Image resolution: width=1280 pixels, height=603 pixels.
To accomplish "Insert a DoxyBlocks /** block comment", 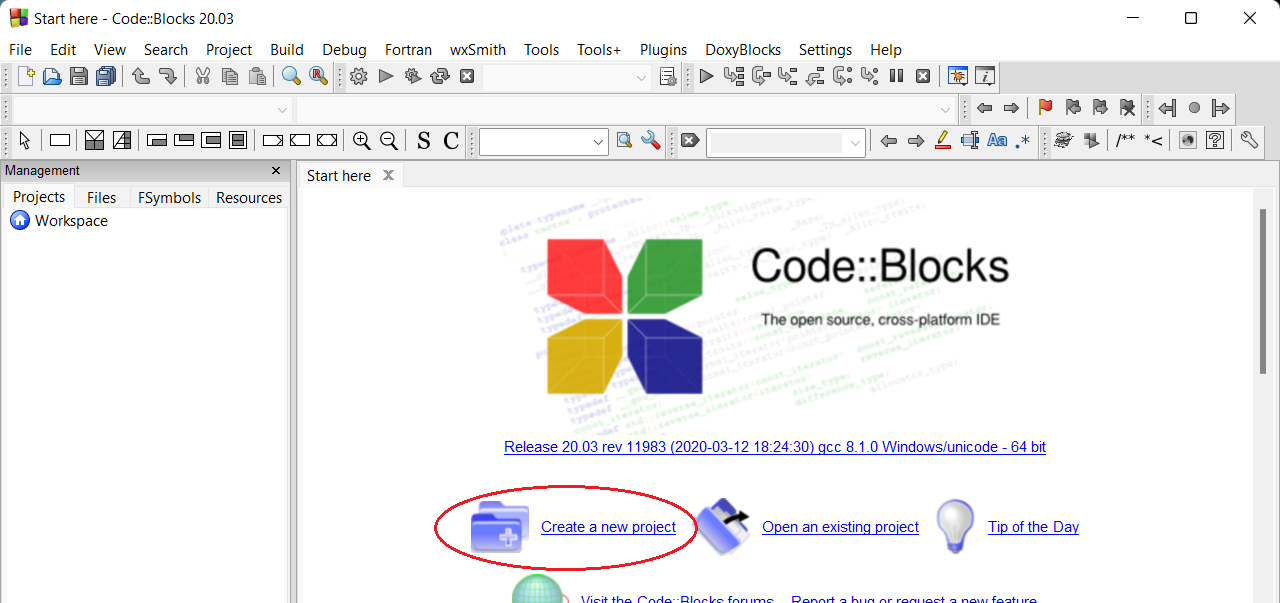I will [x=1126, y=141].
